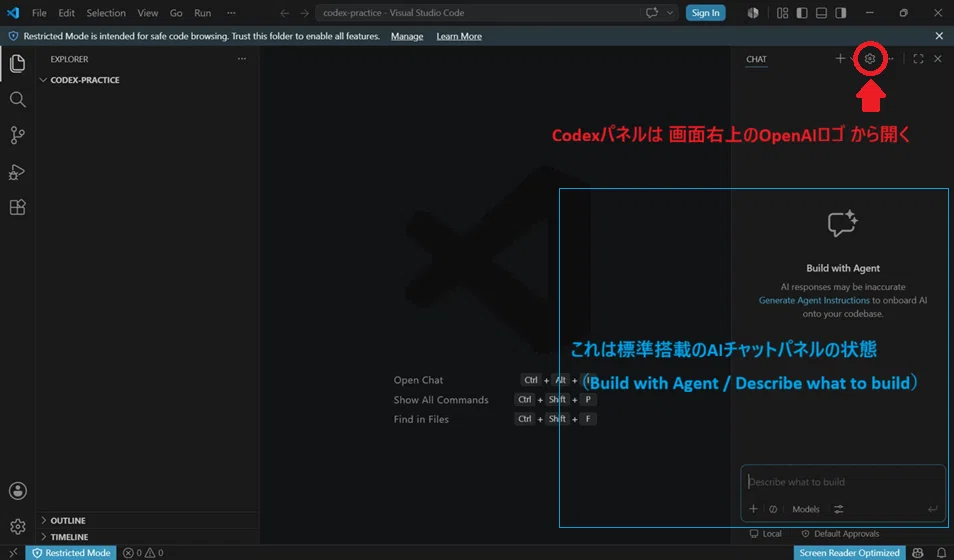Open the Extensions view
954x560 pixels.
click(17, 207)
